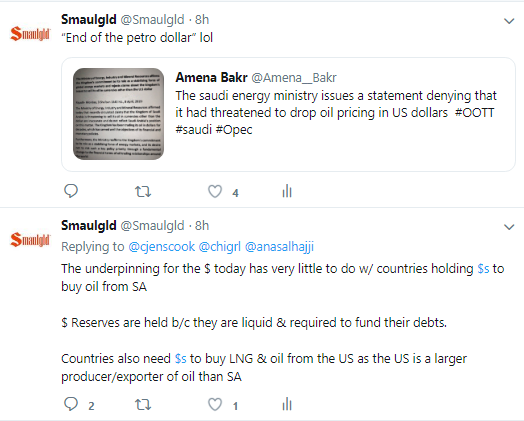Like the "End of the petro dollar" tweet
This screenshot has width=524, height=421.
tap(215, 192)
